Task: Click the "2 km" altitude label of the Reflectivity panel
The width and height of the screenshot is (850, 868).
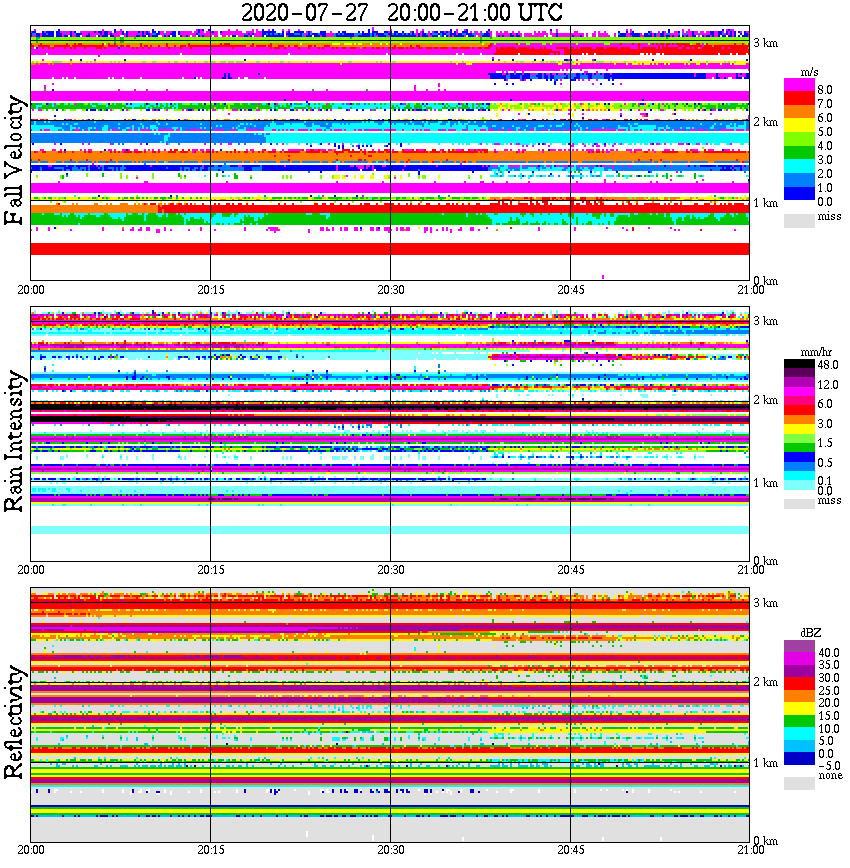Action: click(x=766, y=681)
